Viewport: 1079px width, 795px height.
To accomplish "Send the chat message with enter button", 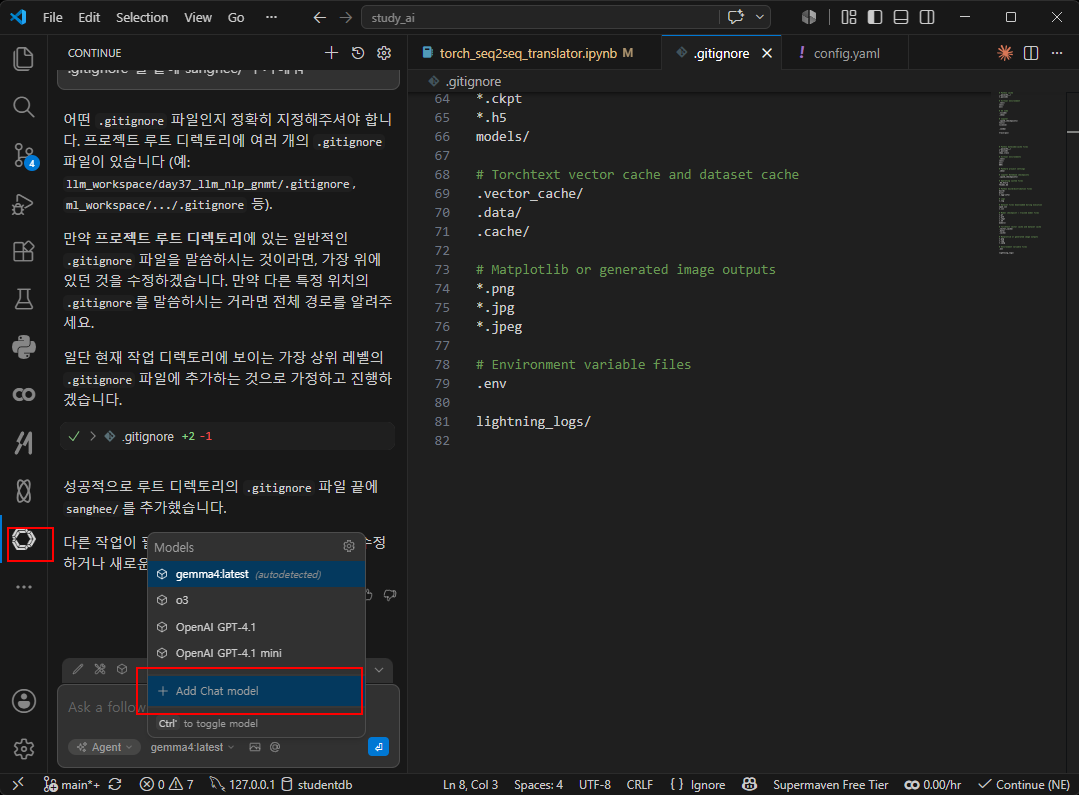I will tap(378, 747).
